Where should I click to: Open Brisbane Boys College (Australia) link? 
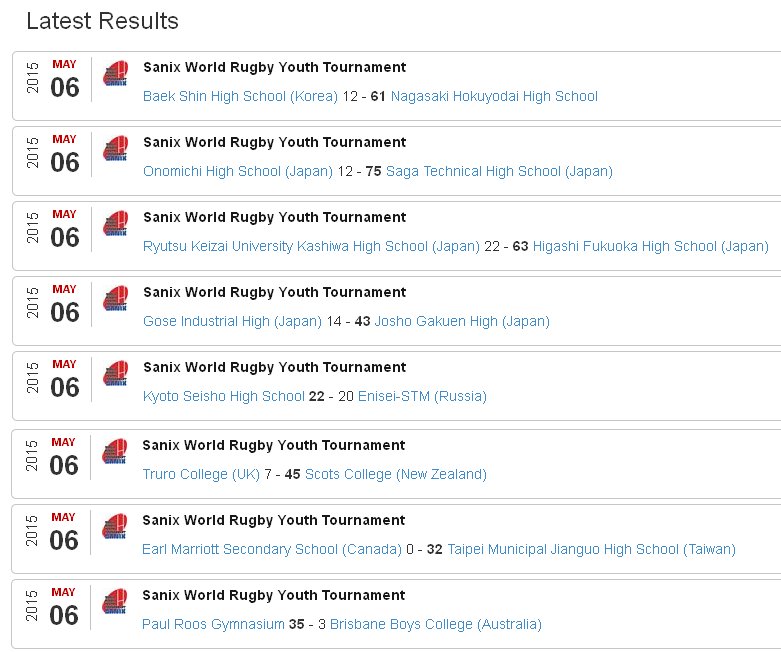(436, 625)
